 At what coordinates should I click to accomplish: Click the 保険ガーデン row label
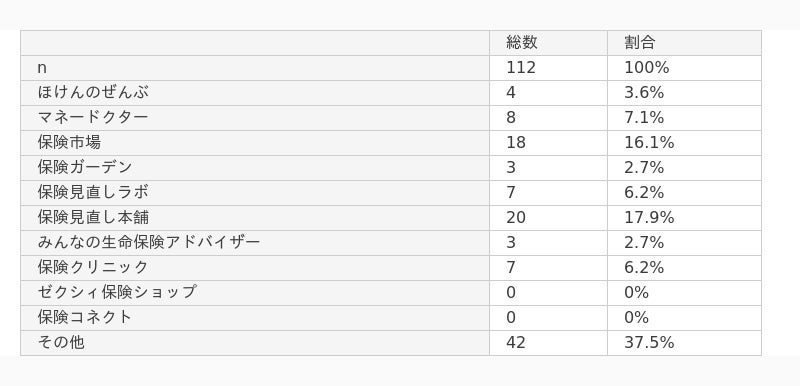(85, 167)
